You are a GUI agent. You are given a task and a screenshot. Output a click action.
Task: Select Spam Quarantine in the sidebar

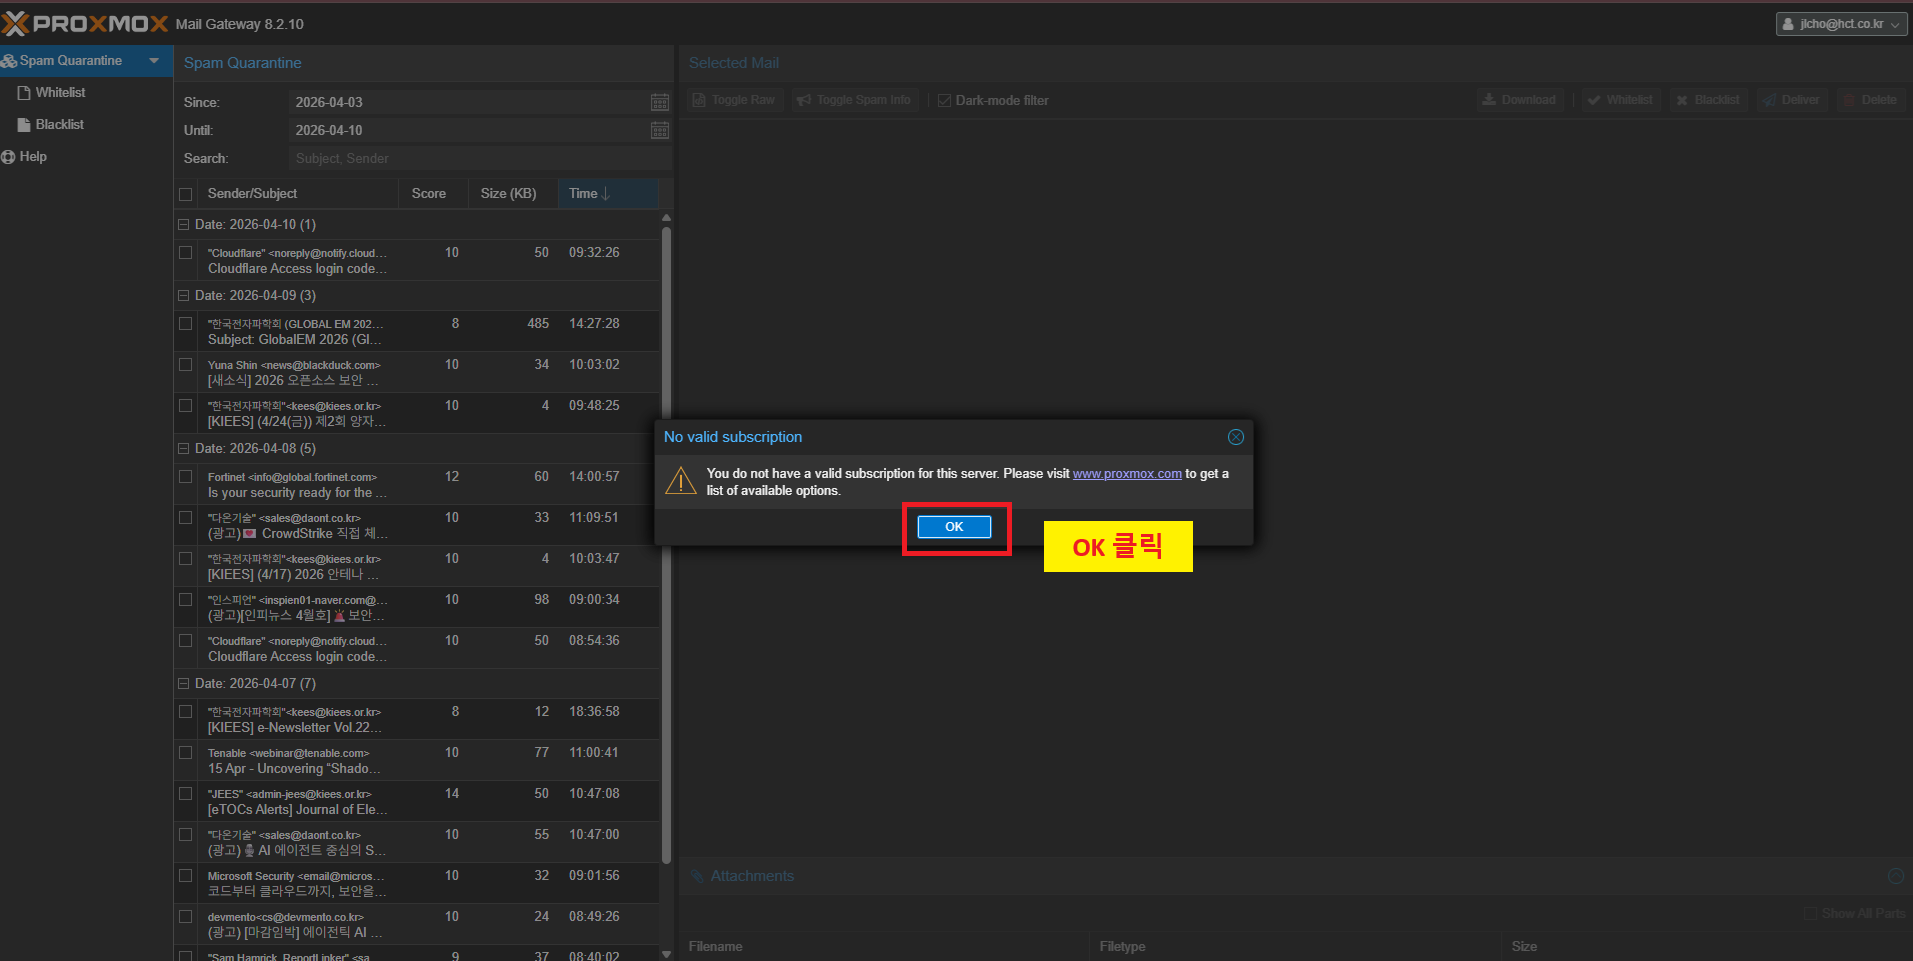[x=71, y=61]
